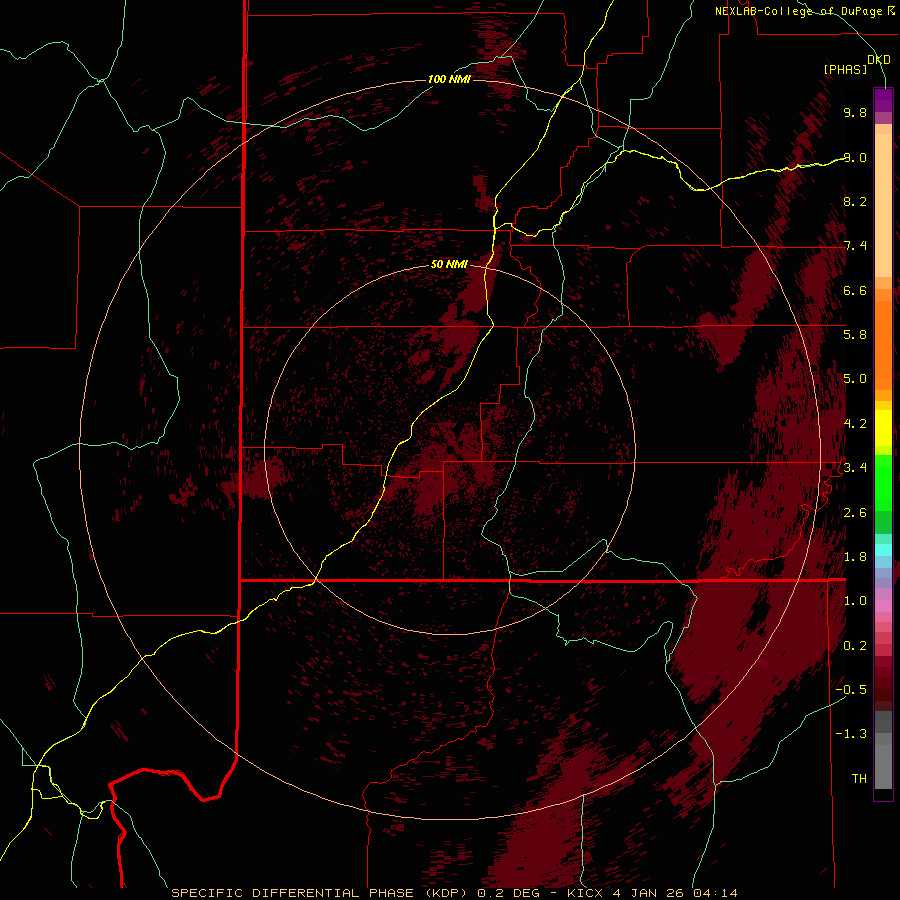The image size is (900, 900).
Task: Pick the cyan segment of the color bar
Action: click(x=883, y=550)
